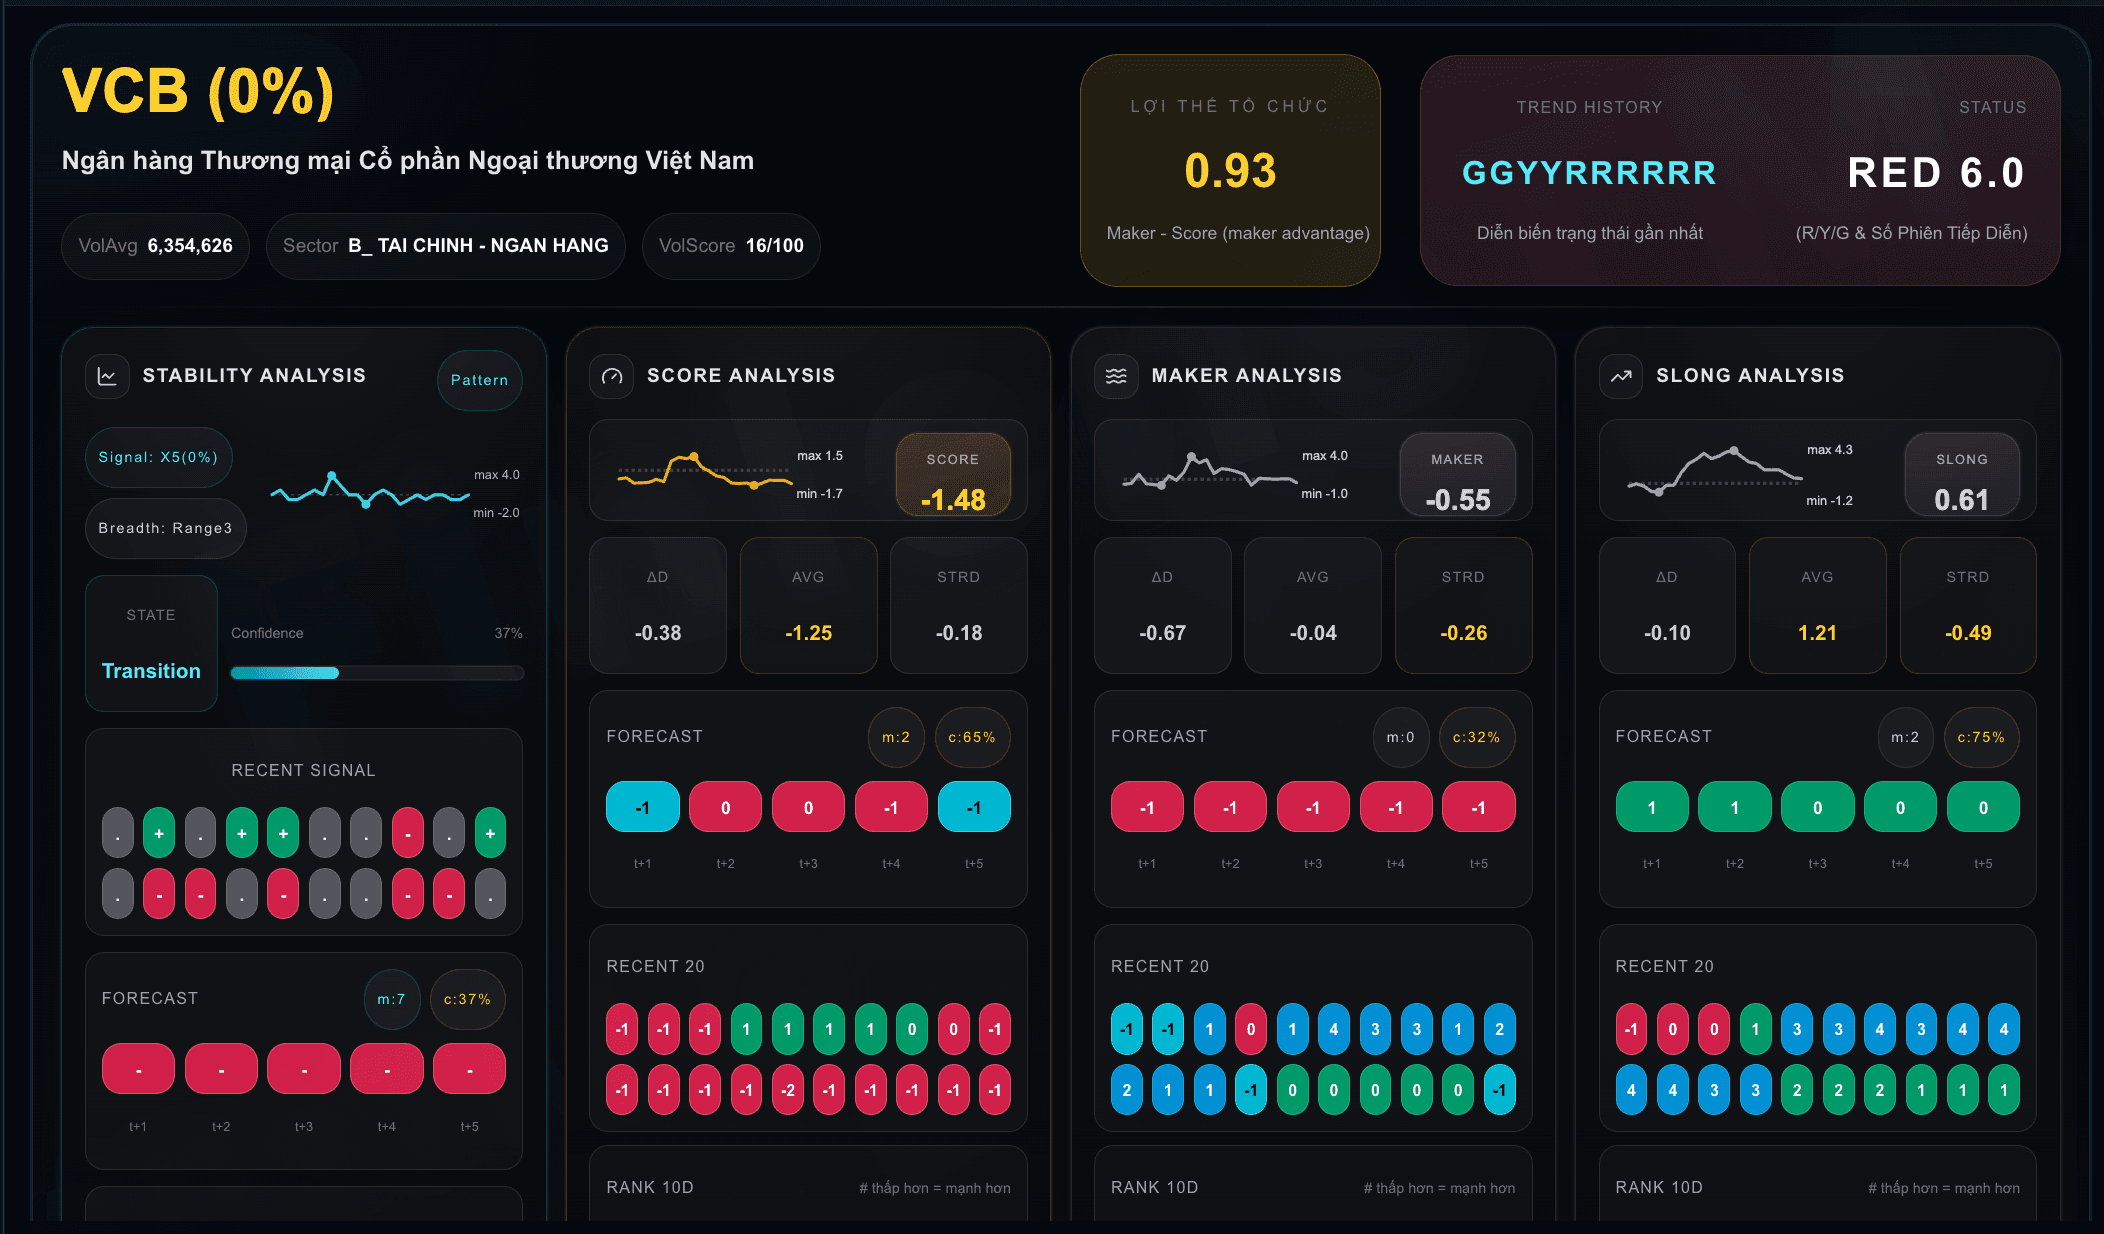
Task: Click the Confidence 37% progress bar
Action: [377, 673]
